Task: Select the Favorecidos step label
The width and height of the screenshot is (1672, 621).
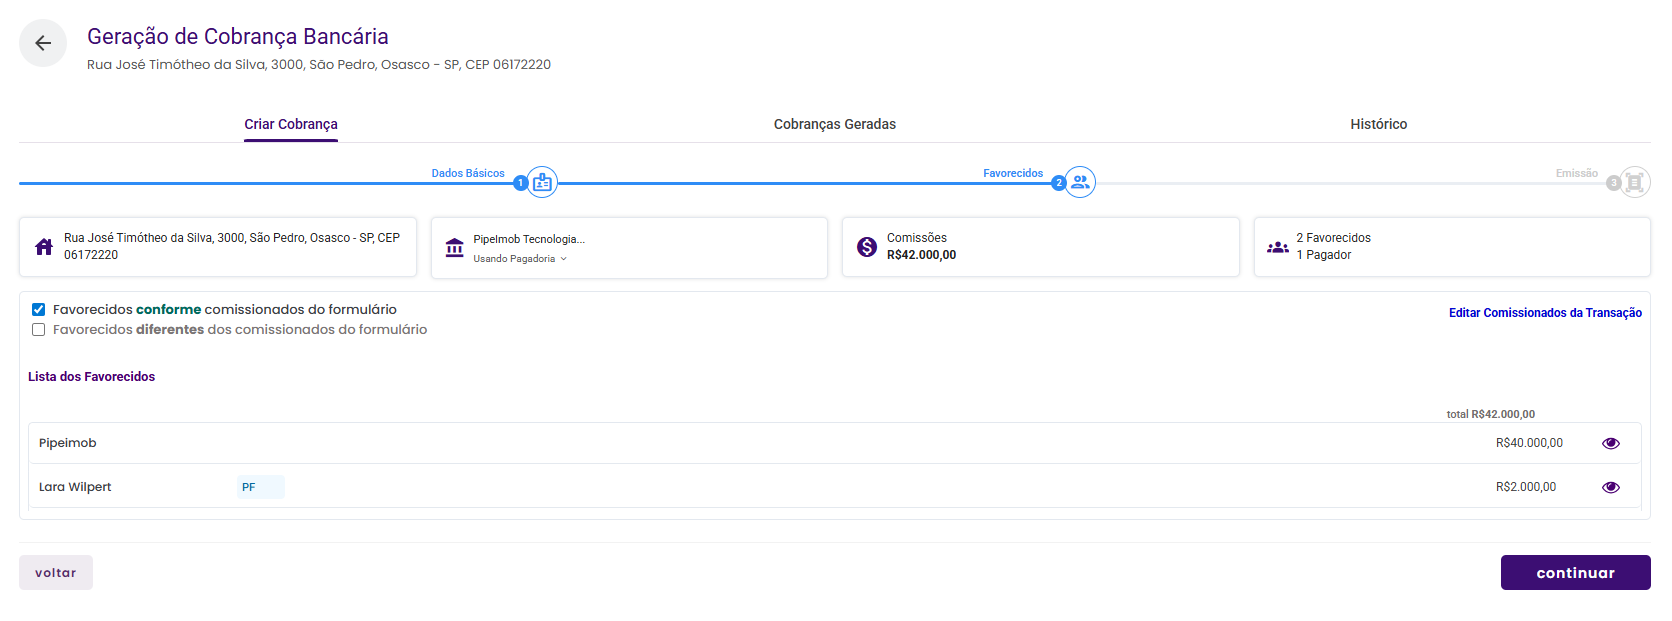Action: tap(1013, 173)
